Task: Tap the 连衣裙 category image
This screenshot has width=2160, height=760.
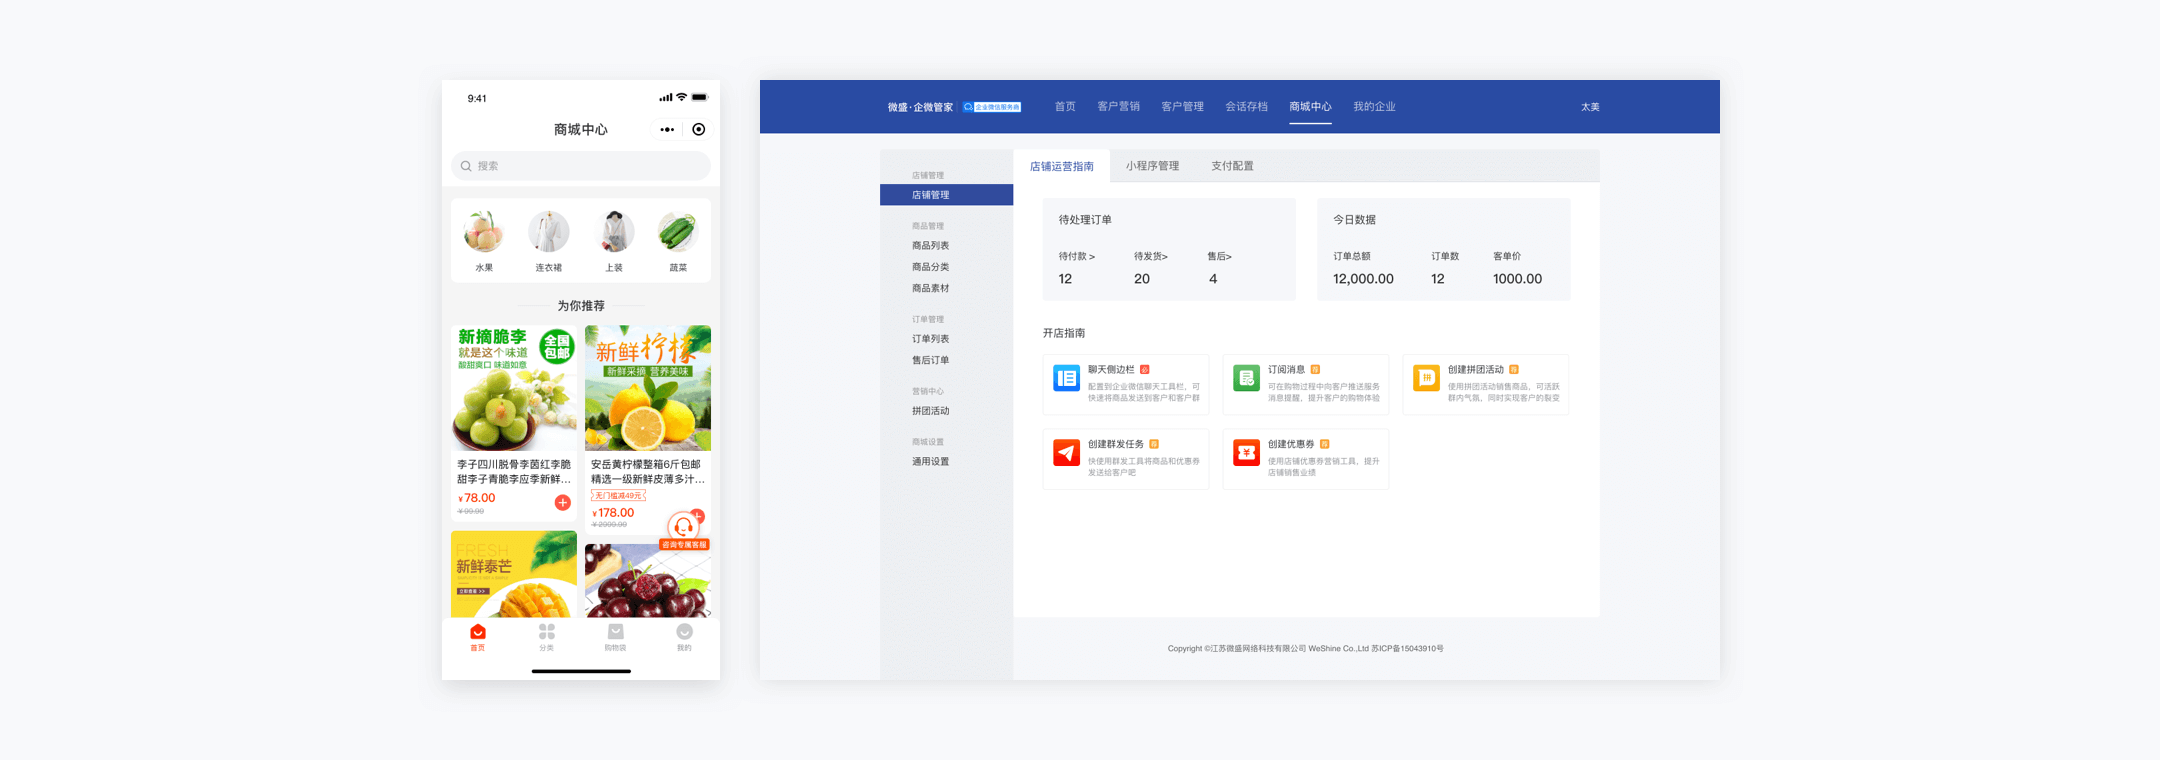Action: pos(549,232)
